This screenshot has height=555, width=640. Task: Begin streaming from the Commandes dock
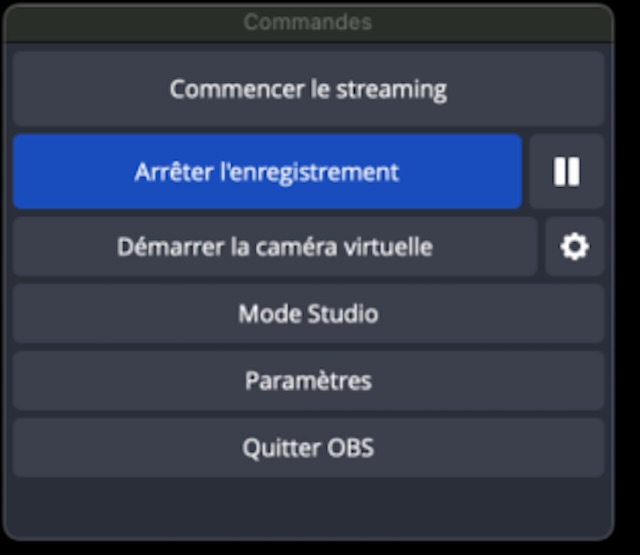pos(308,89)
